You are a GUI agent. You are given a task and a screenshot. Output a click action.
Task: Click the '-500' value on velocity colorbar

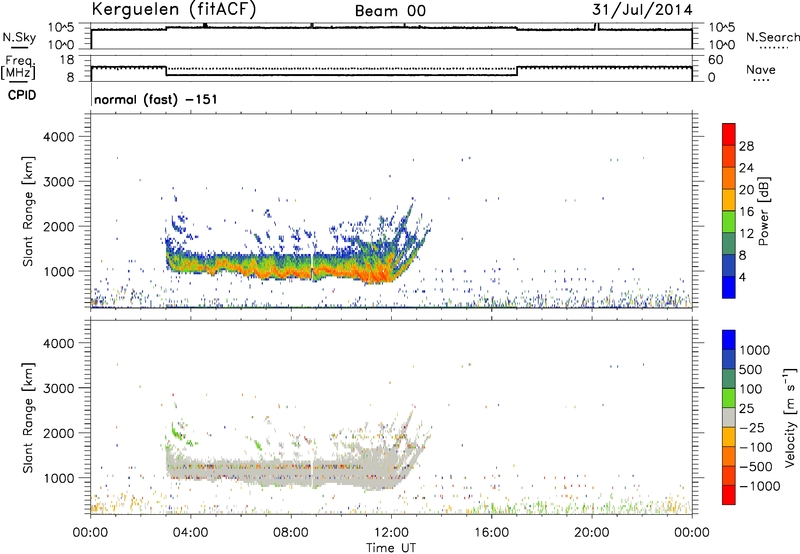[x=756, y=467]
